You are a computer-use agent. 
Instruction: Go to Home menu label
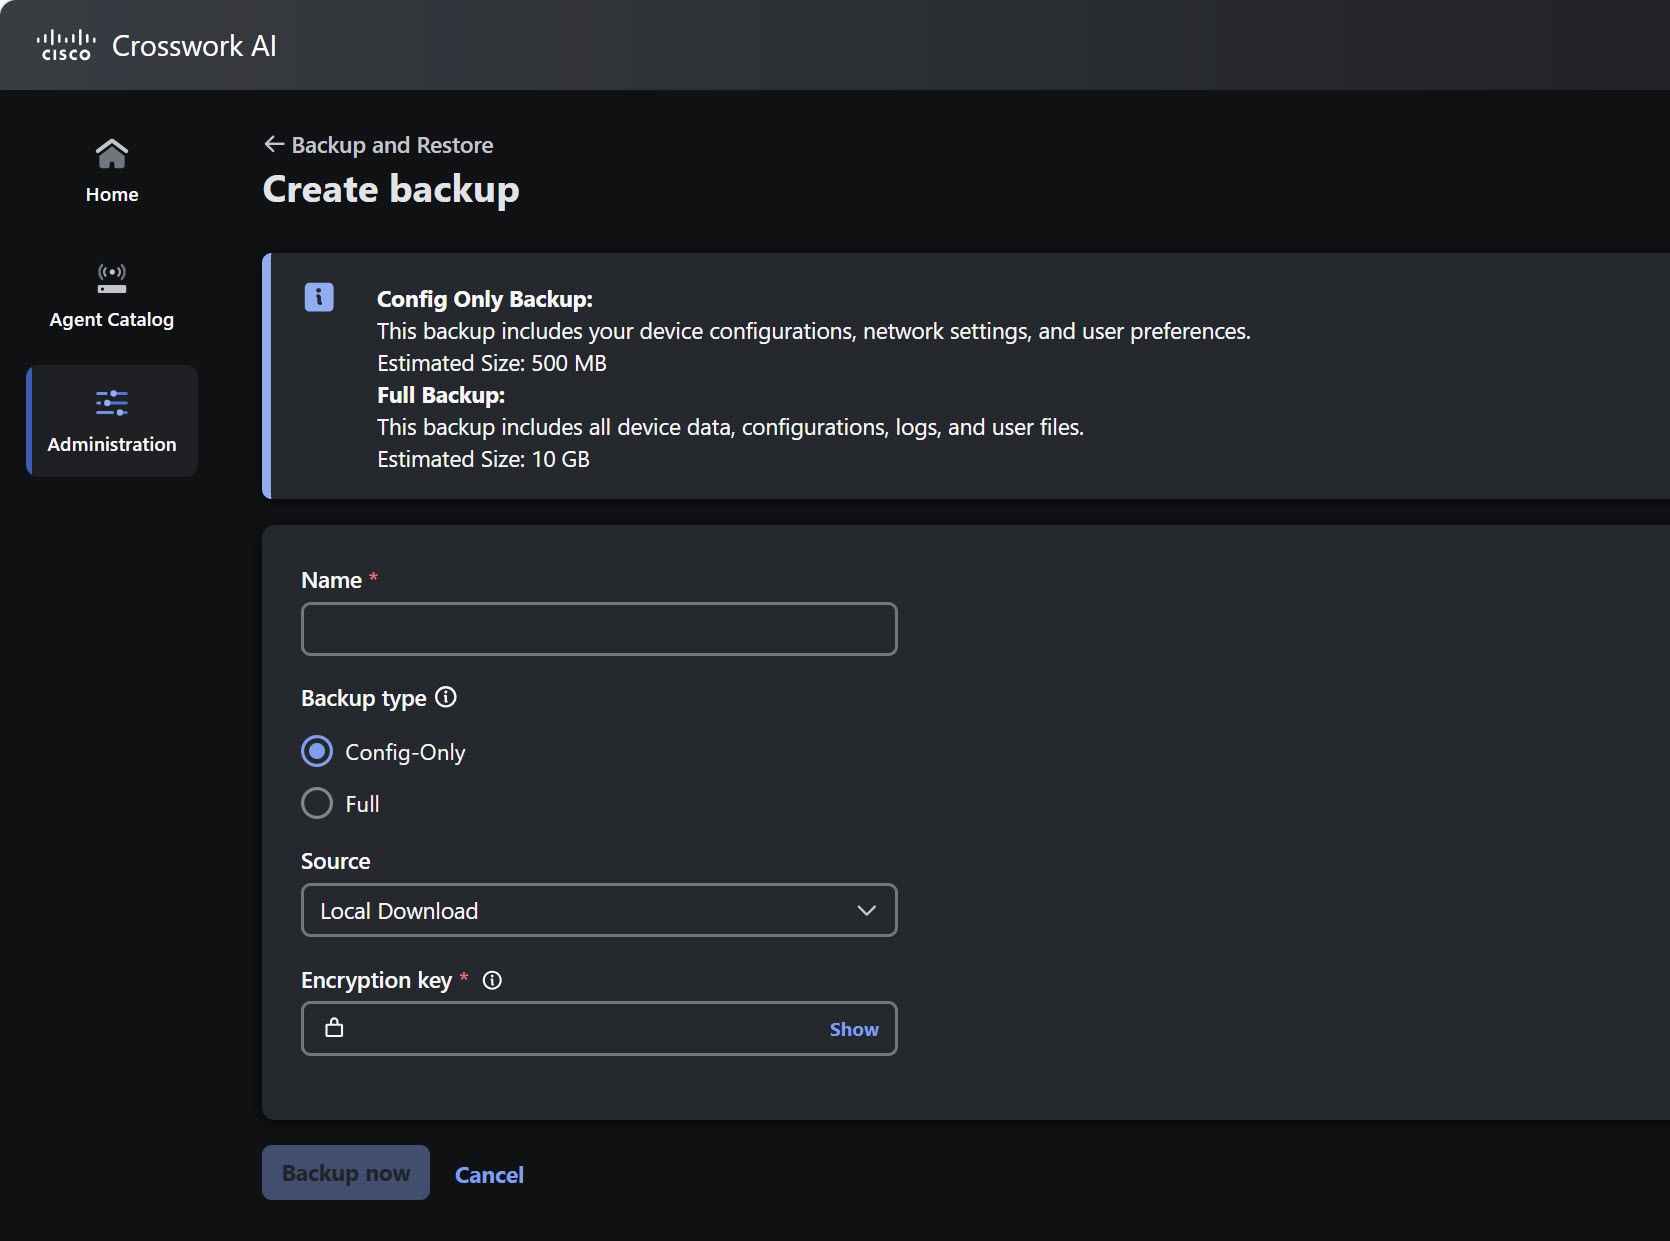pyautogui.click(x=112, y=194)
